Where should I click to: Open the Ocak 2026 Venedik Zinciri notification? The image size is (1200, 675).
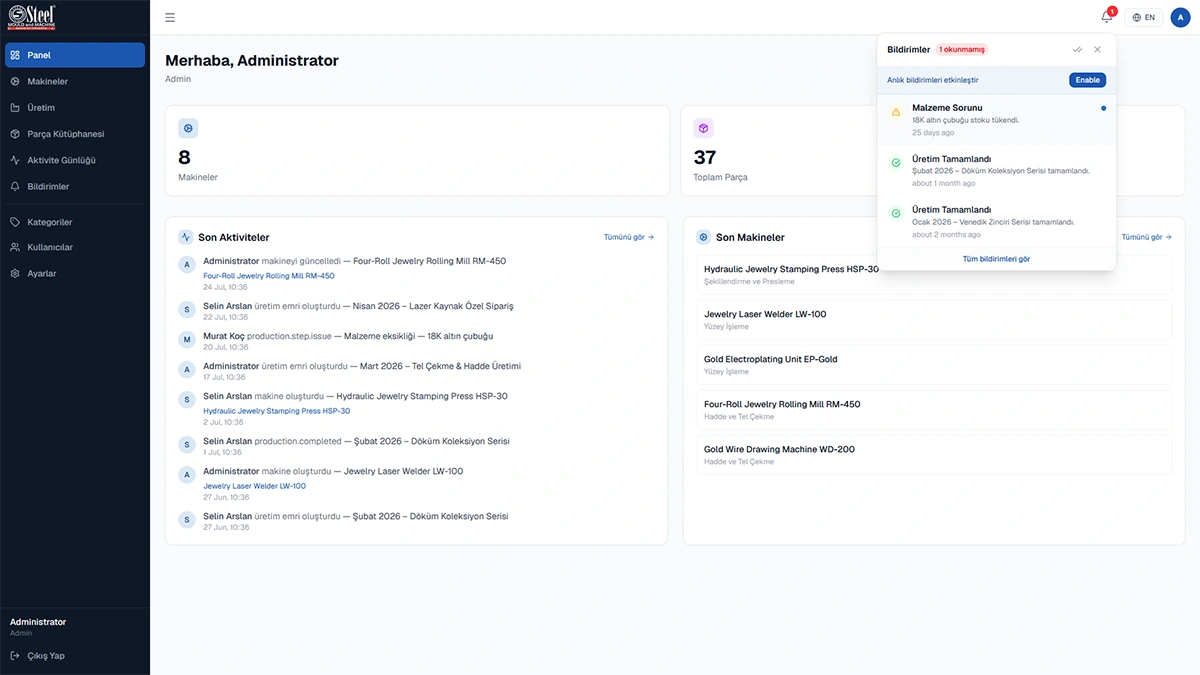click(996, 222)
